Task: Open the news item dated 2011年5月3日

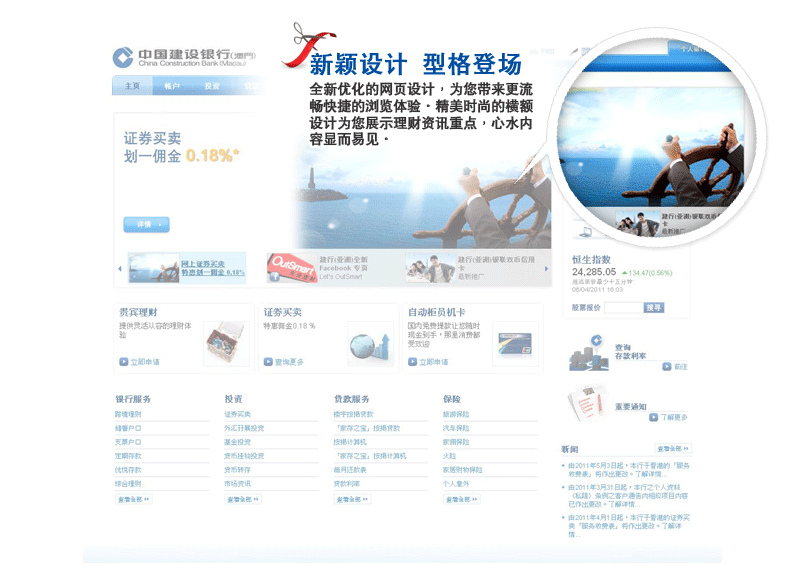Action: [629, 470]
